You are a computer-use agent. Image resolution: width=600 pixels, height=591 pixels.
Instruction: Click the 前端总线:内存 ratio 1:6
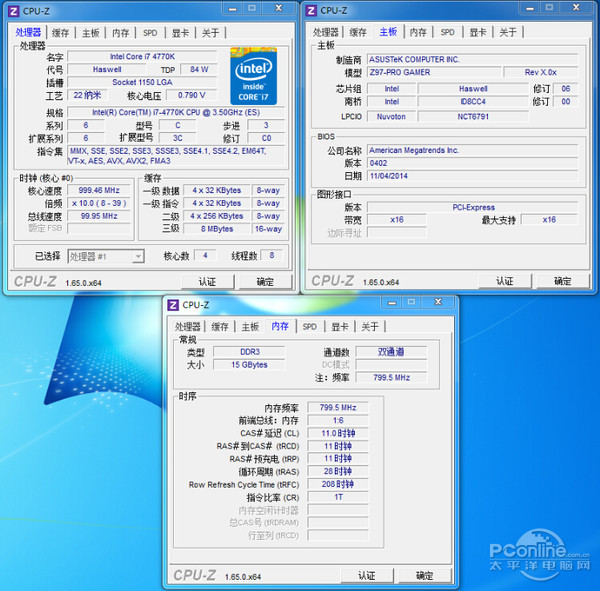(x=338, y=421)
